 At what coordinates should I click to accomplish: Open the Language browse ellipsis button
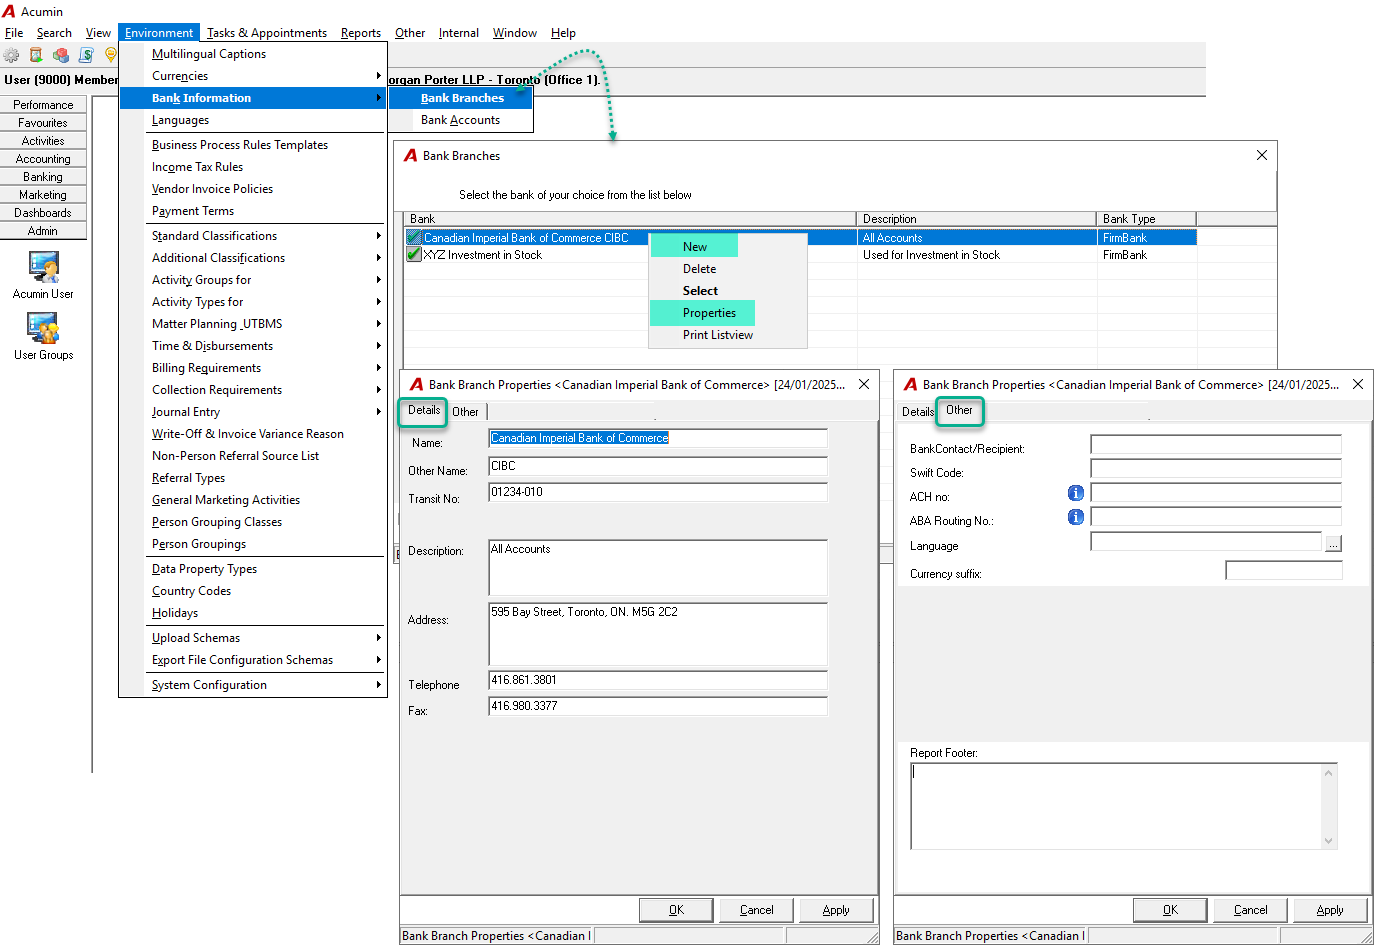point(1333,543)
